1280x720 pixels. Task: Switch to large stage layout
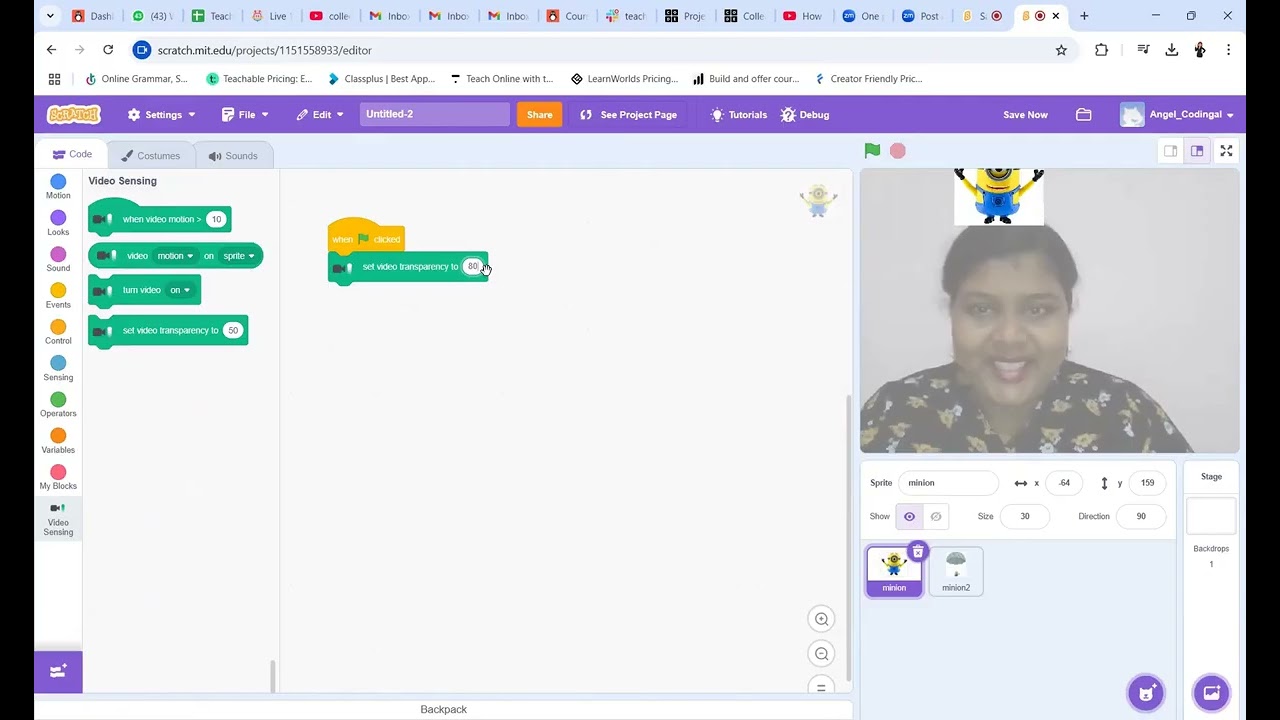tap(1197, 151)
